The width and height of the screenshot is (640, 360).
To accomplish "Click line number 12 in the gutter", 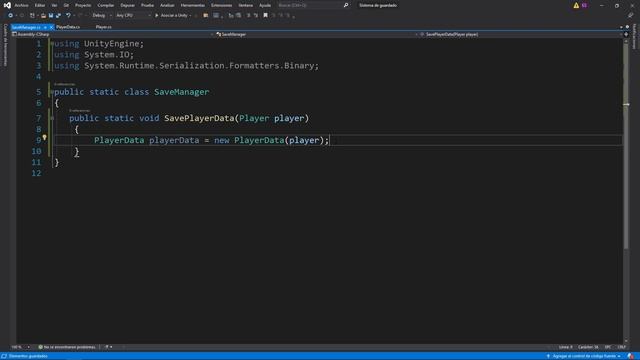I will pyautogui.click(x=36, y=173).
